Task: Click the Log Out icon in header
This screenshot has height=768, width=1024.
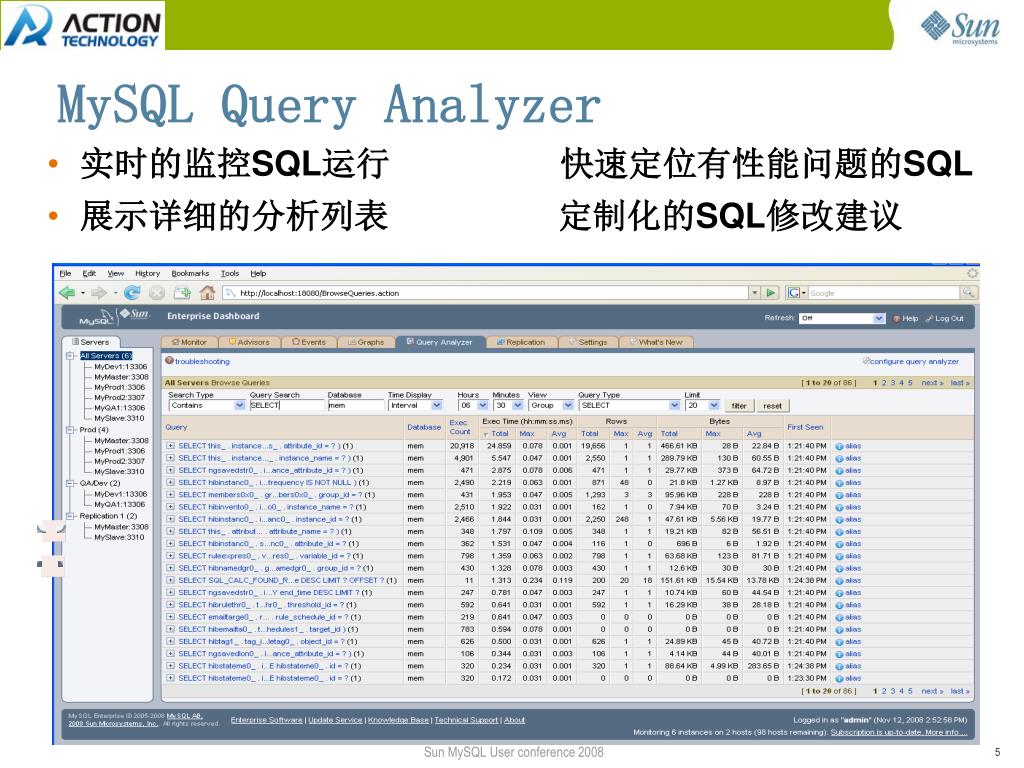Action: tap(929, 319)
